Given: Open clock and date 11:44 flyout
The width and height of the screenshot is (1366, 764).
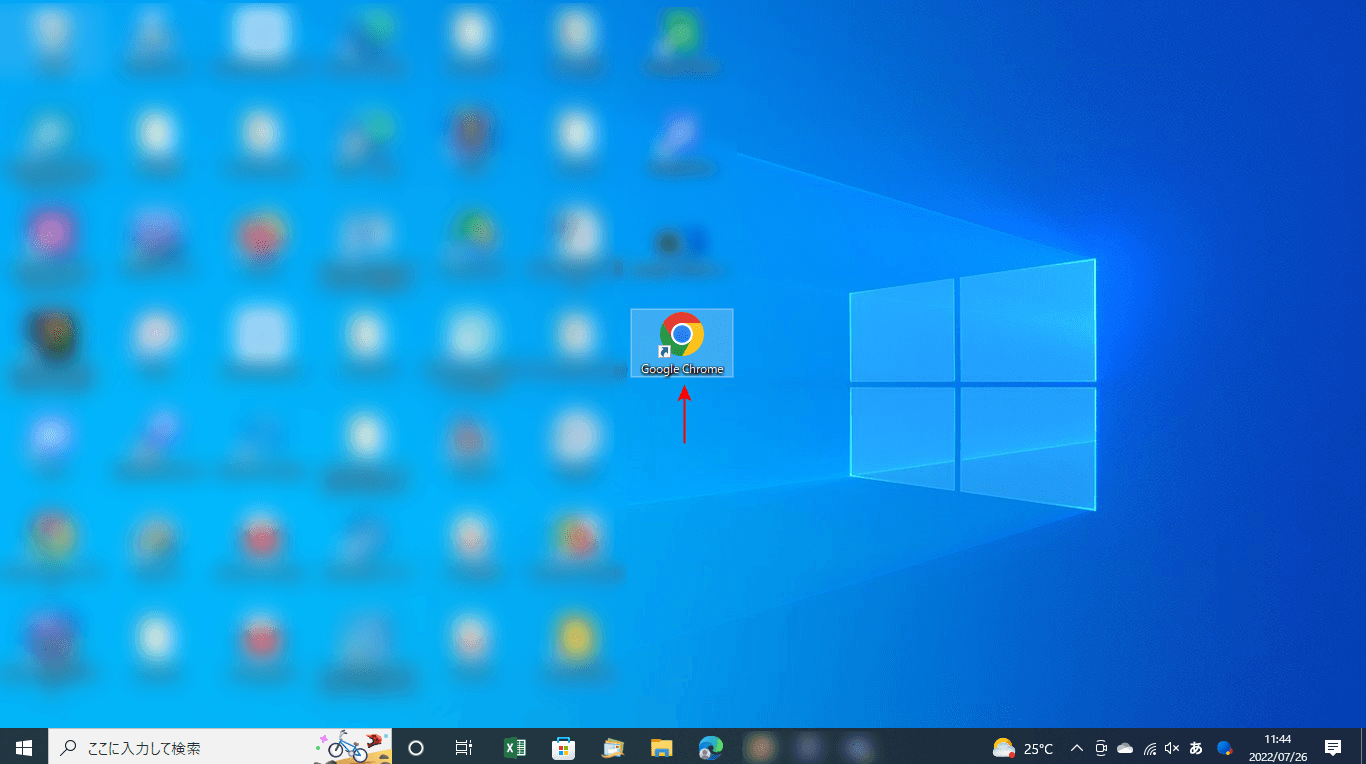Looking at the screenshot, I should [x=1277, y=747].
